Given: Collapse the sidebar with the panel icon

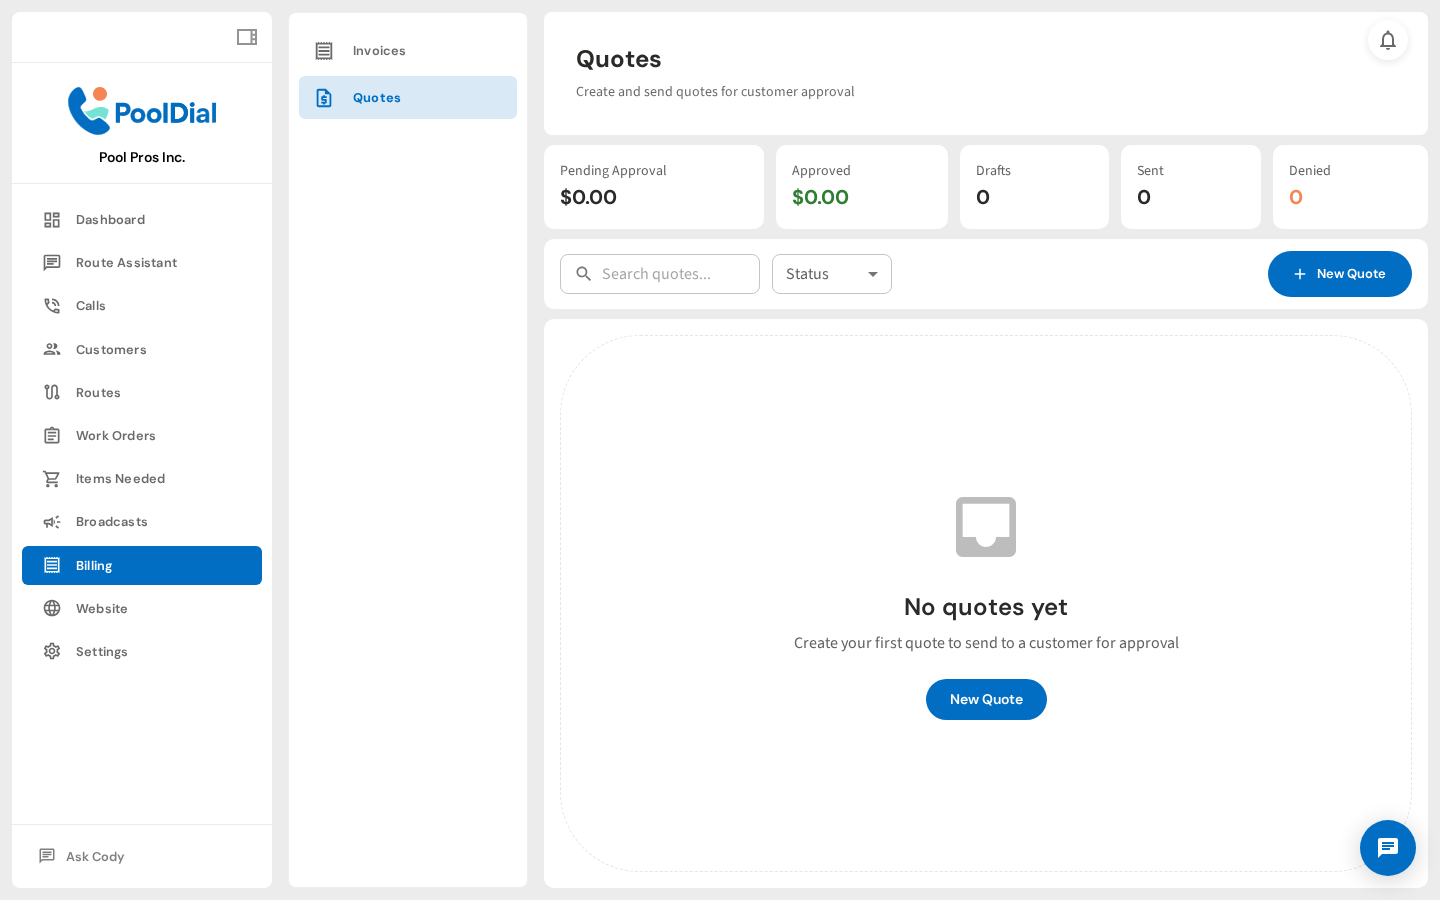Looking at the screenshot, I should point(246,37).
